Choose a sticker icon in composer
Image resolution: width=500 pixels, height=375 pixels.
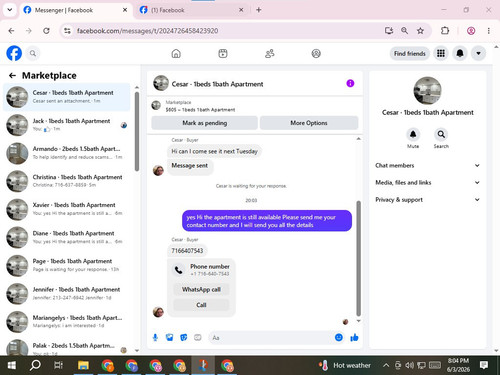[x=184, y=338]
